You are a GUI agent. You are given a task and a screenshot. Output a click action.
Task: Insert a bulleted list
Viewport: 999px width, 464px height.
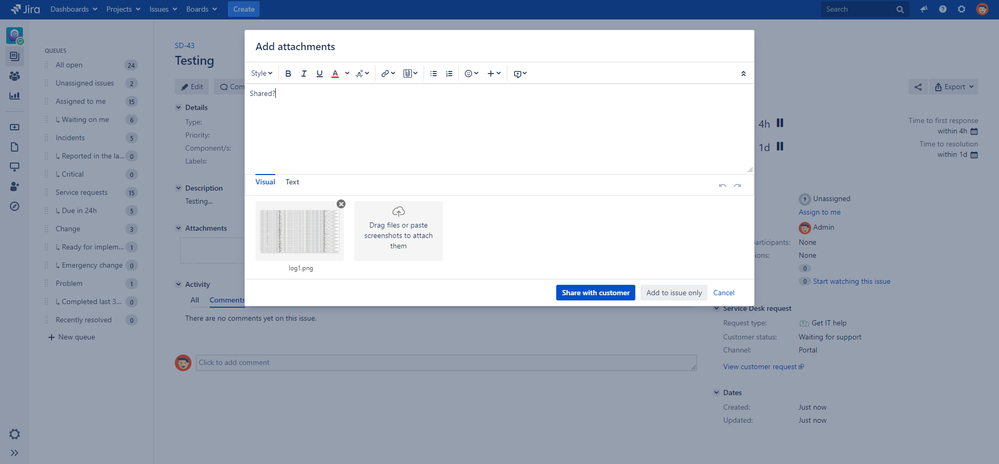434,73
